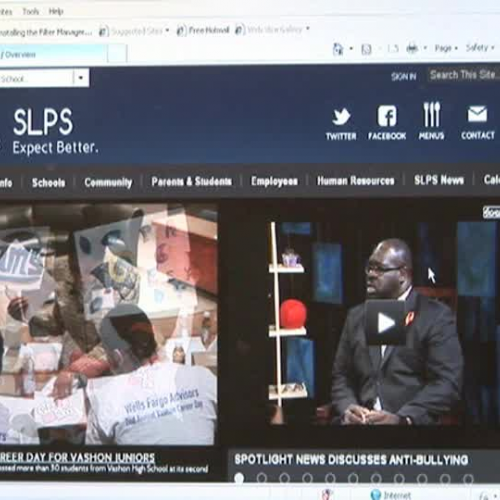Viewport: 500px width, 500px height.
Task: Open the Career Day photo thumbnail
Action: [108, 324]
